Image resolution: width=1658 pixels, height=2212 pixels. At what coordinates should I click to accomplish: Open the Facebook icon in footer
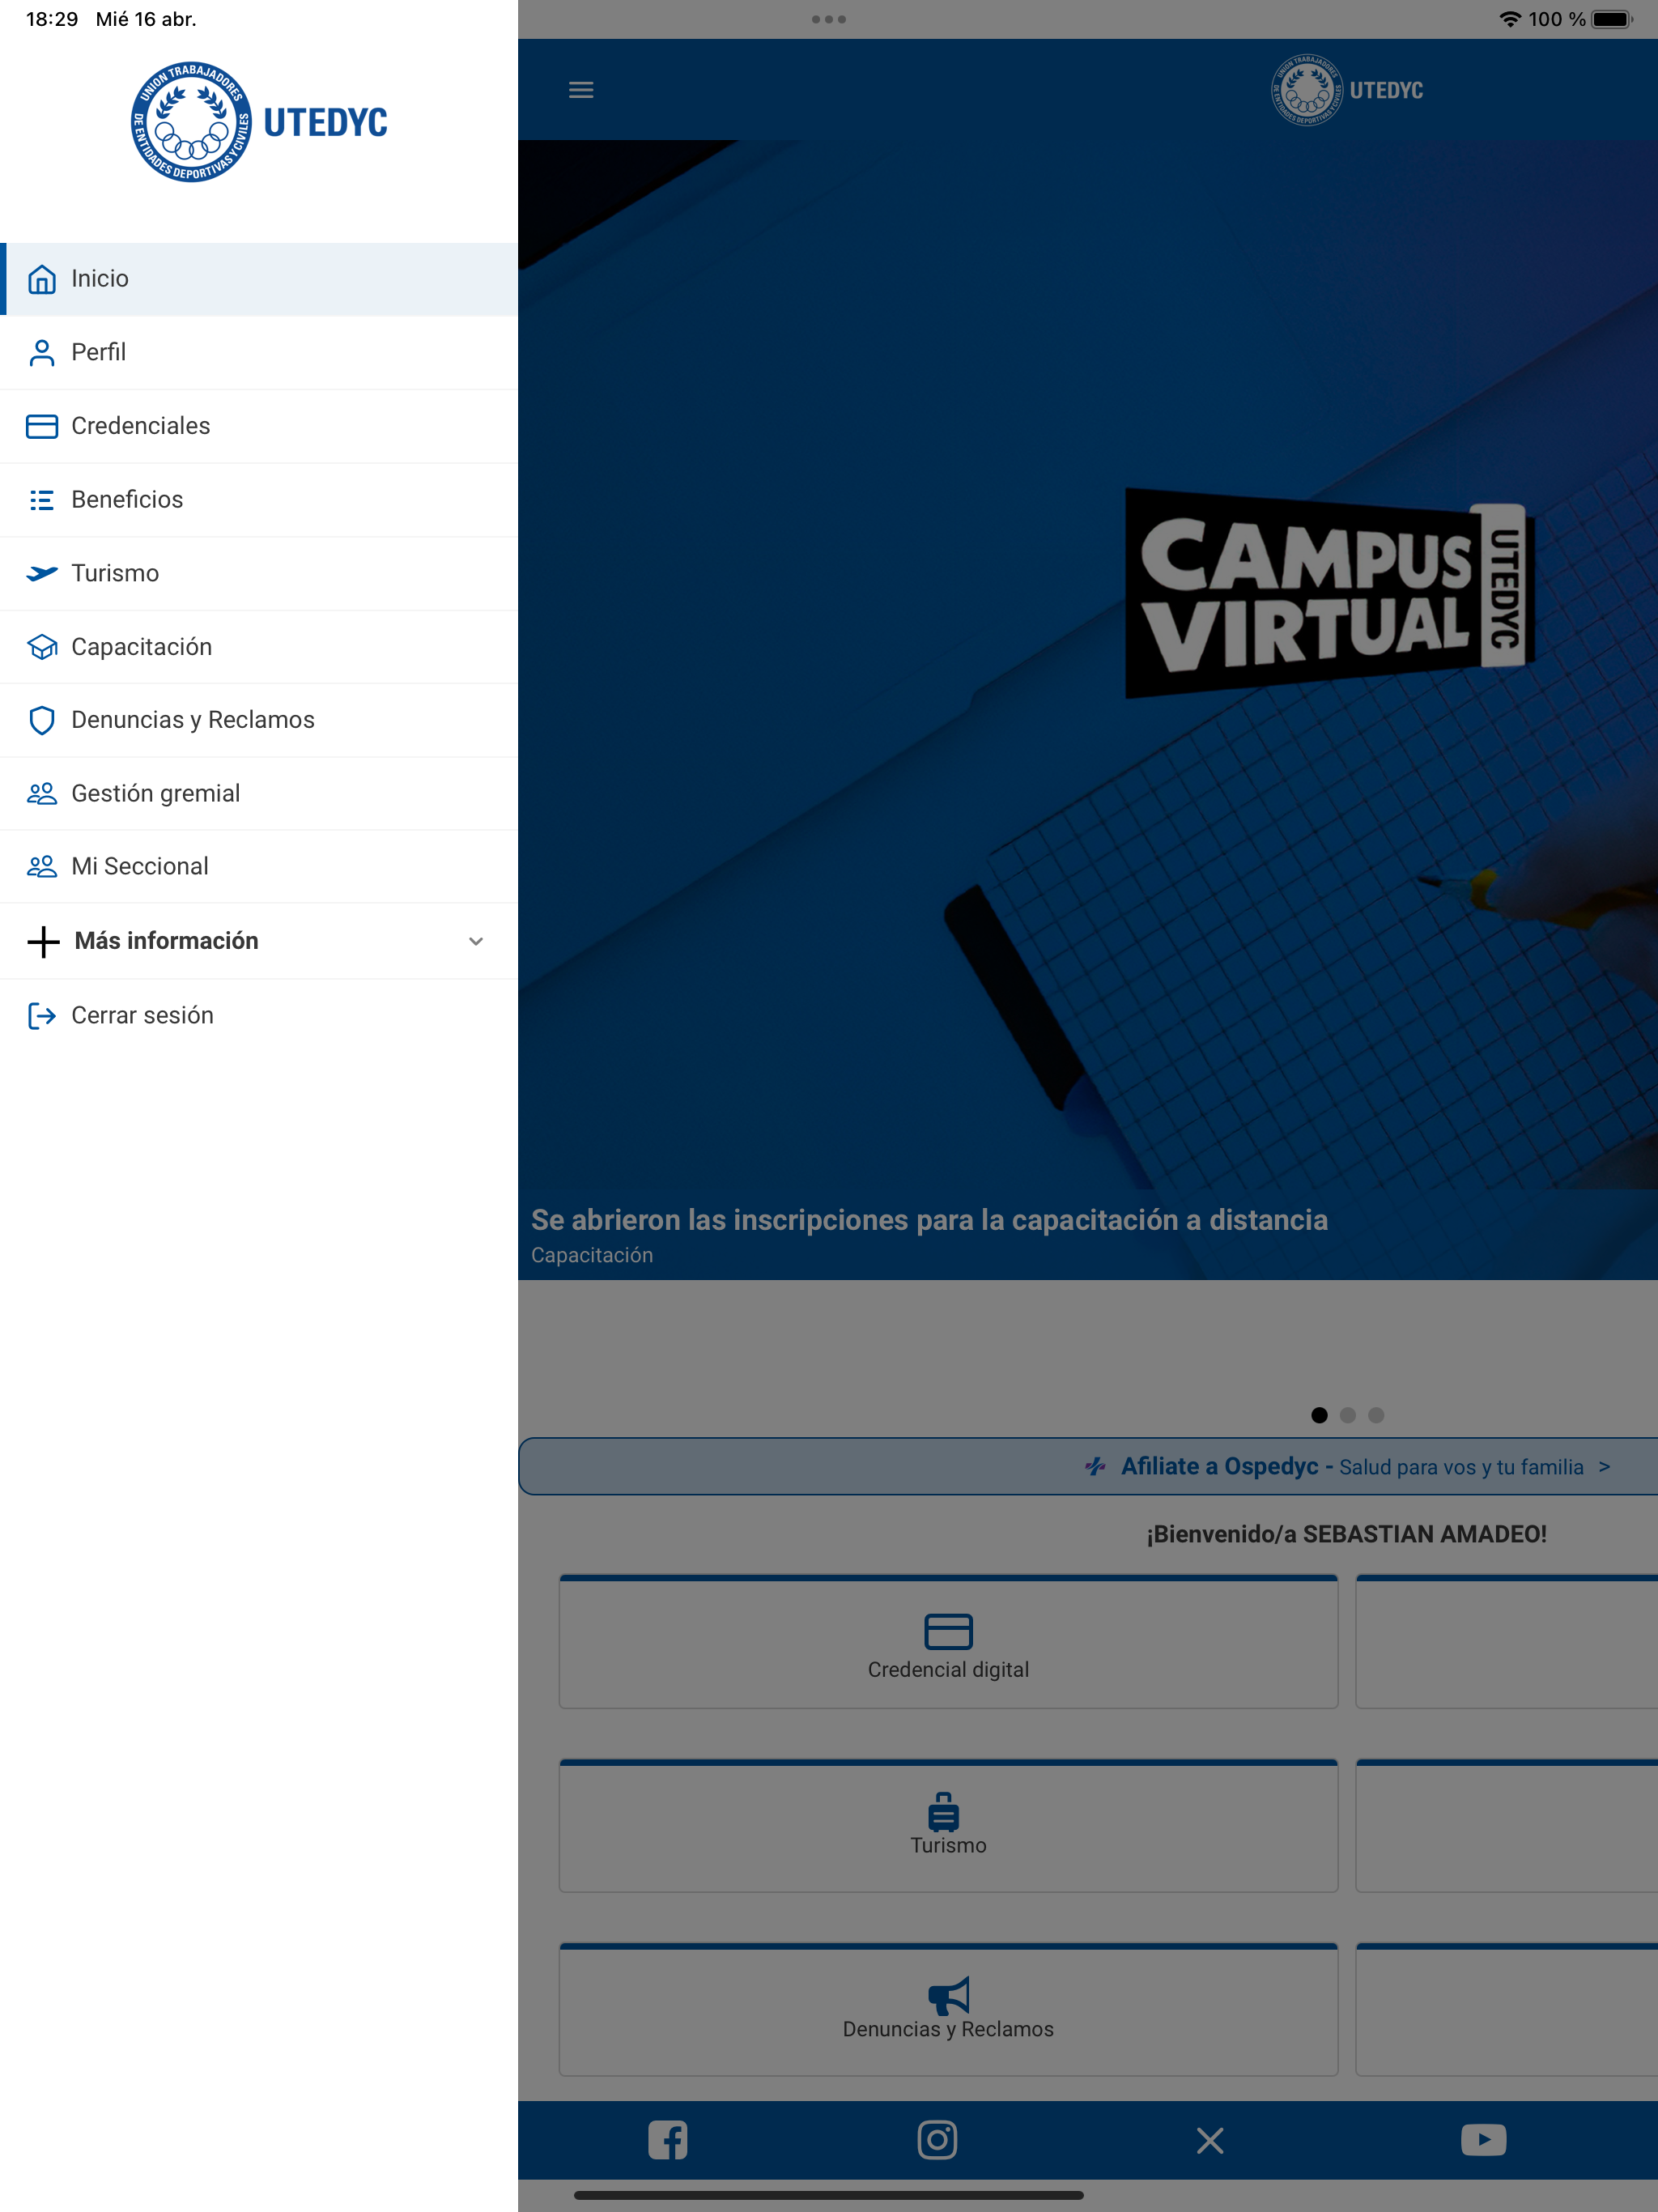(668, 2140)
